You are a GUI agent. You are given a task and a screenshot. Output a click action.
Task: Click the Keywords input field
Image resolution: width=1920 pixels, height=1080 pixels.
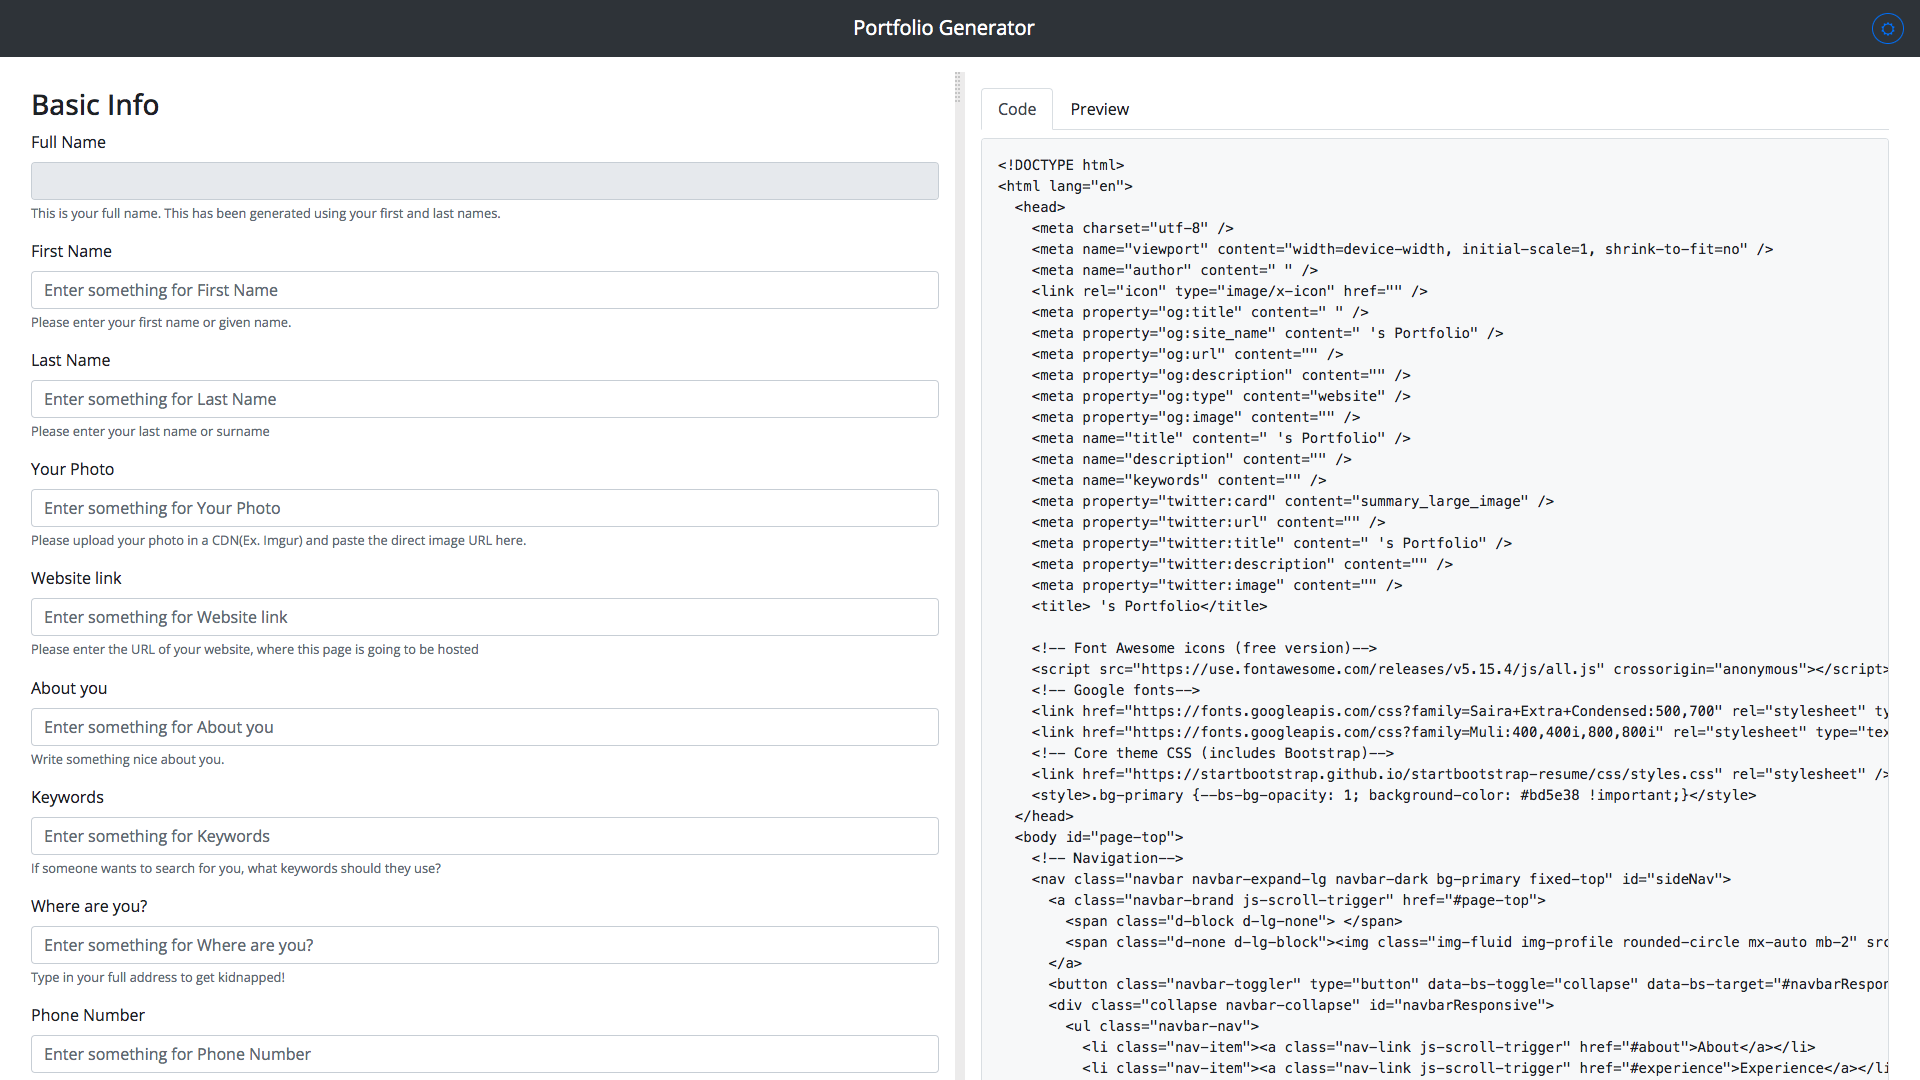[484, 836]
